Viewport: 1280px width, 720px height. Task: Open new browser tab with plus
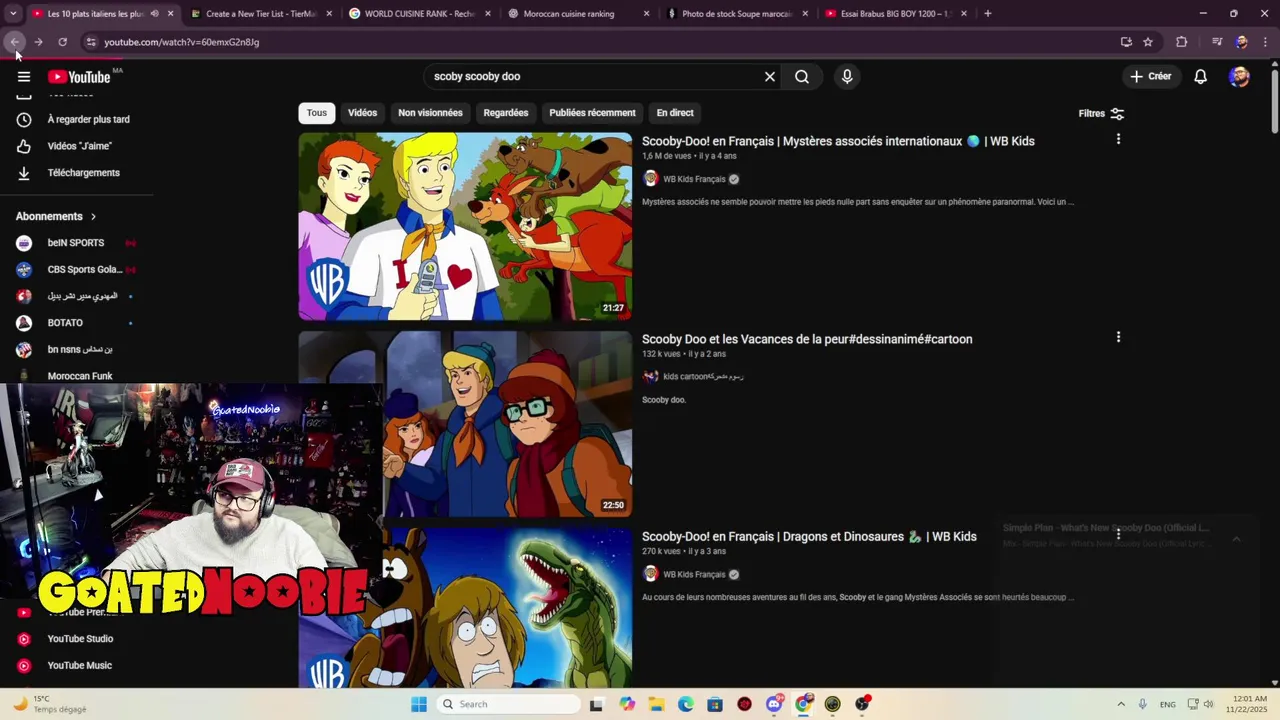pos(988,14)
